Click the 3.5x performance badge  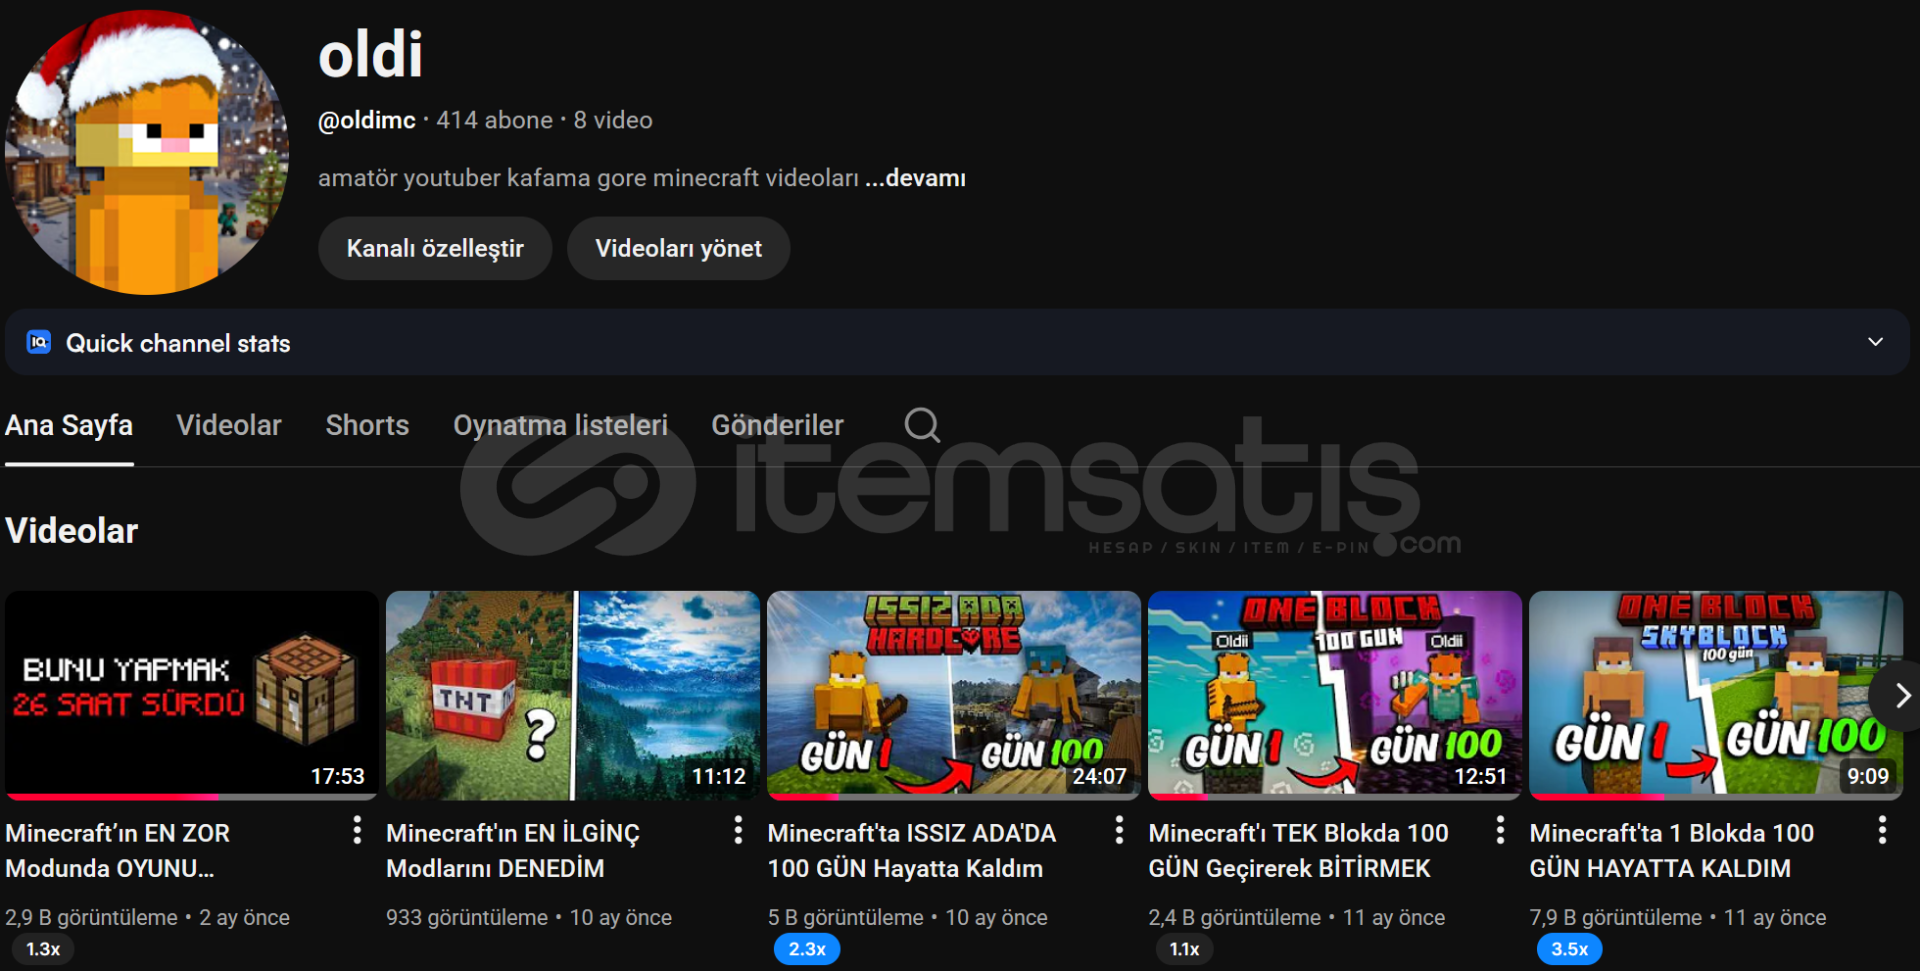coord(1570,949)
